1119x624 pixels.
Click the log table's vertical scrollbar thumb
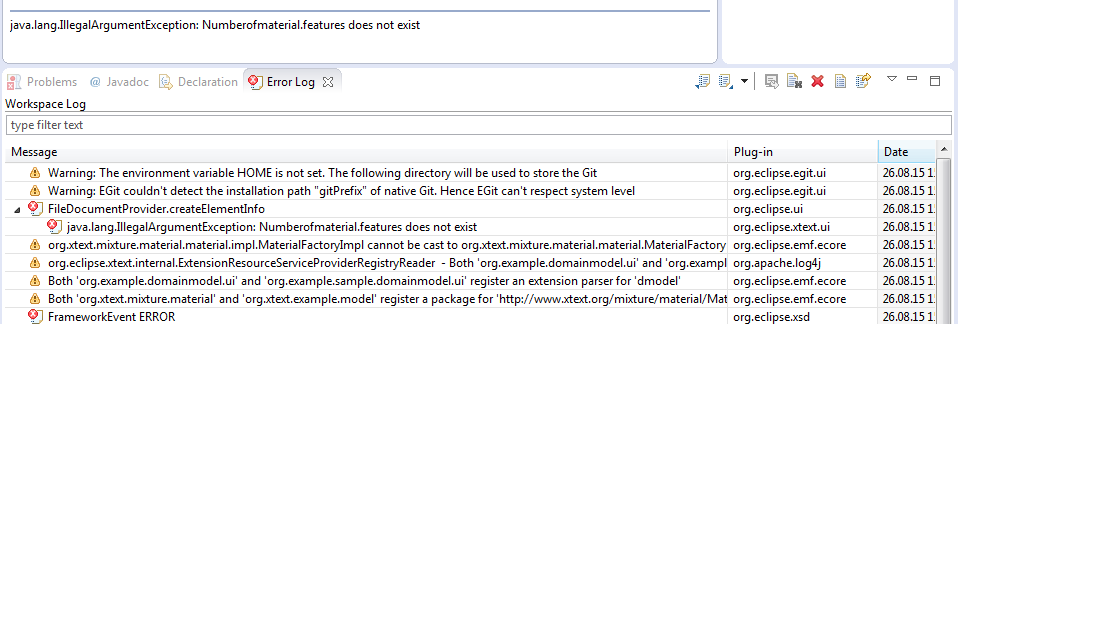[x=943, y=241]
